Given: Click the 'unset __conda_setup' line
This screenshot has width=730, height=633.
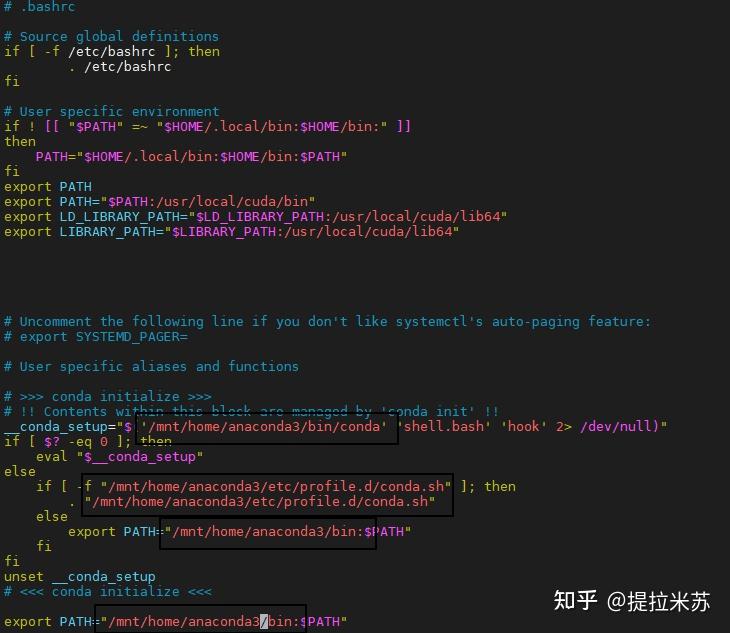Looking at the screenshot, I should (80, 577).
